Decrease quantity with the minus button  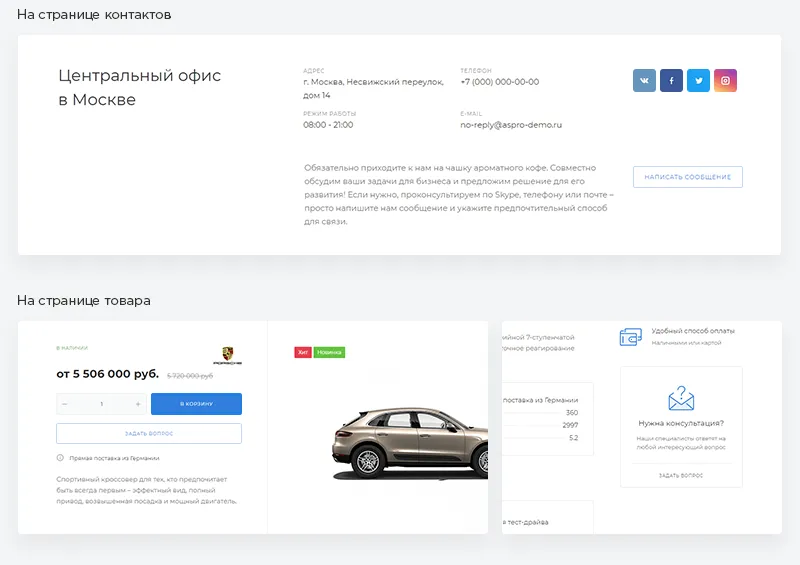point(65,404)
